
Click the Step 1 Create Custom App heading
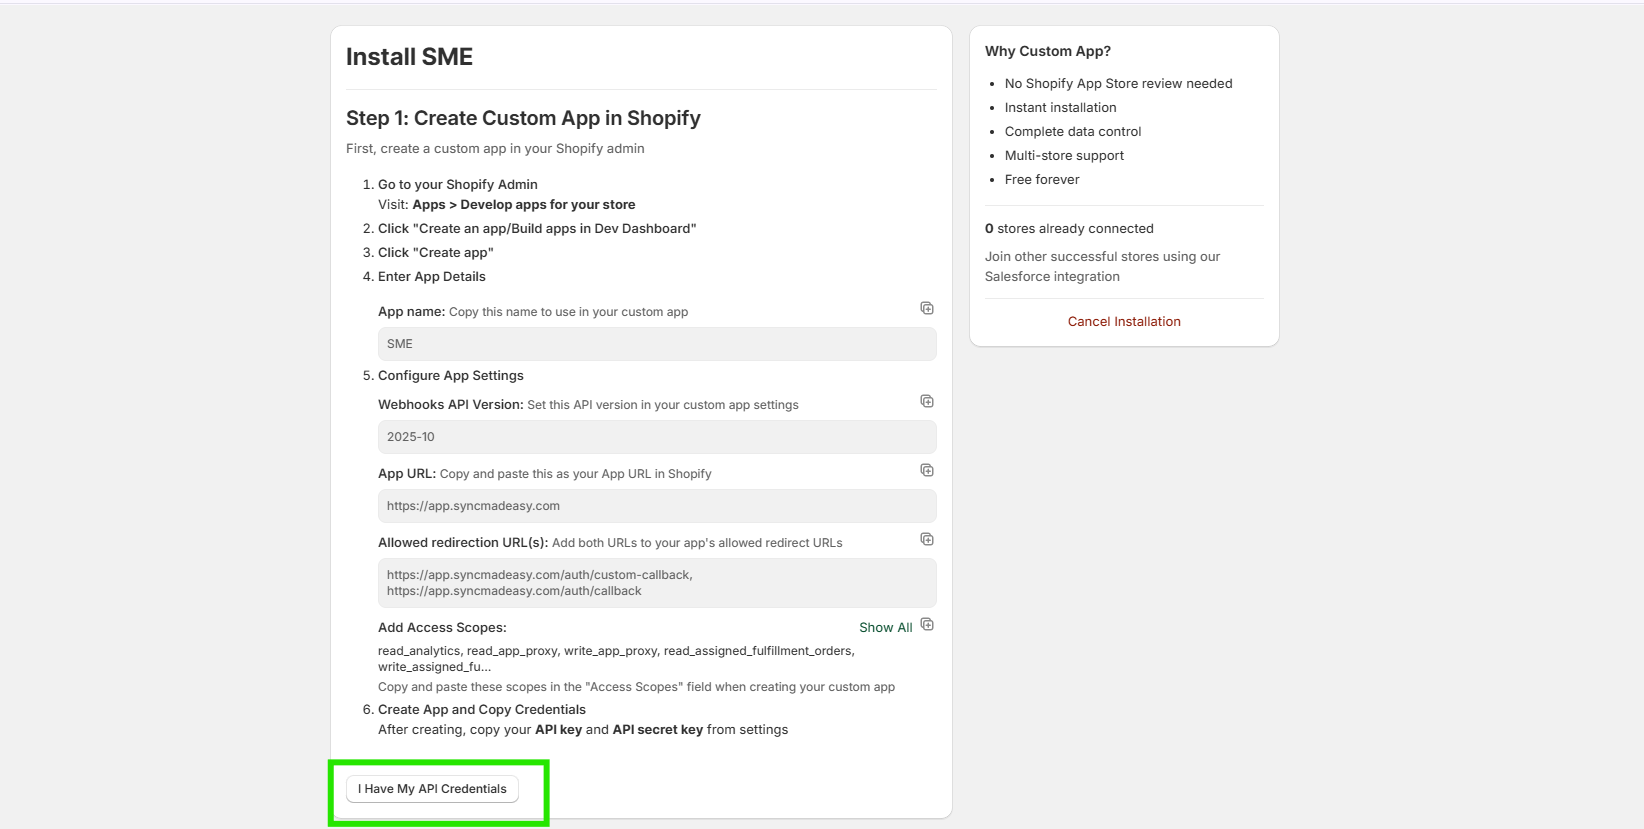[523, 118]
